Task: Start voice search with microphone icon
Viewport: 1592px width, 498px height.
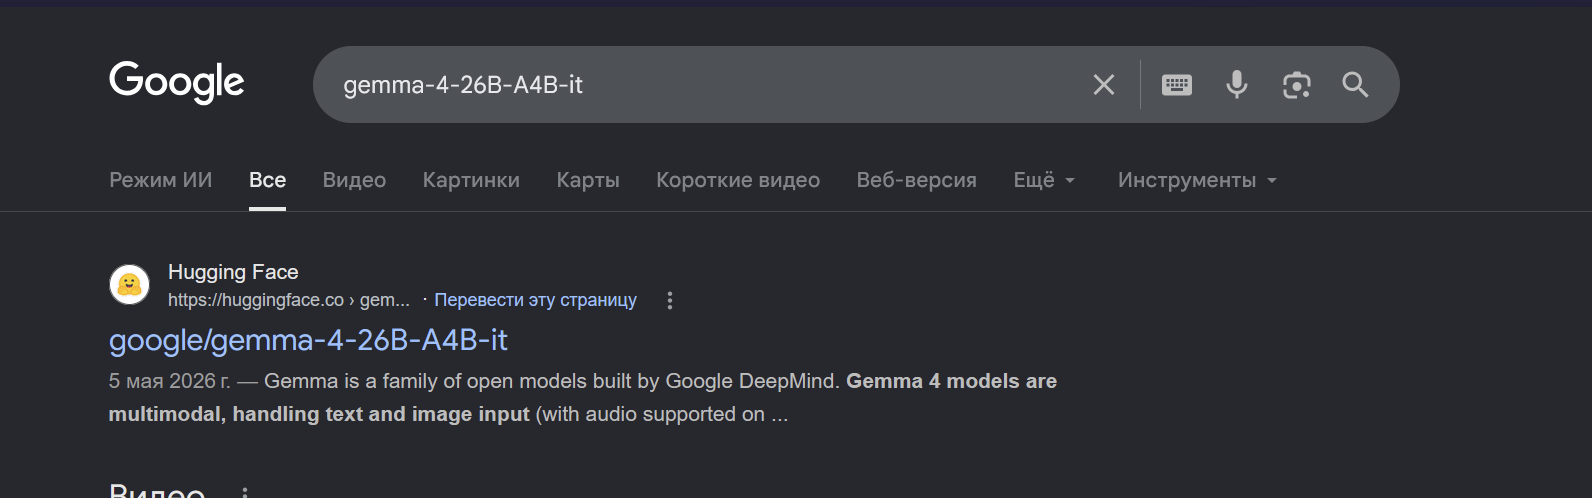Action: click(1237, 85)
